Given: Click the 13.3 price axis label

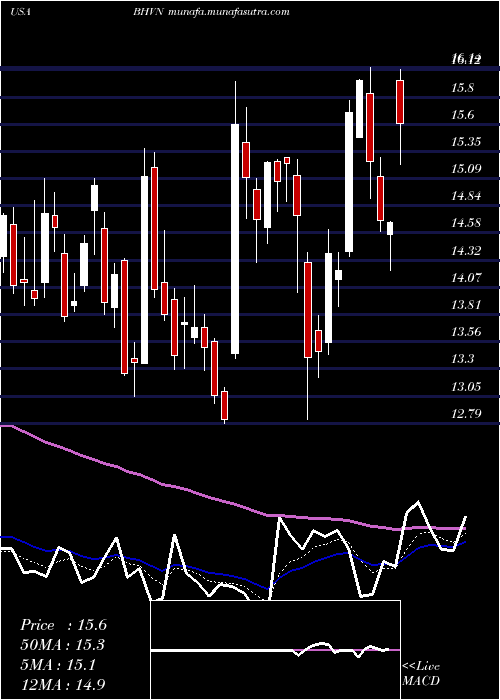Looking at the screenshot, I should tap(462, 359).
